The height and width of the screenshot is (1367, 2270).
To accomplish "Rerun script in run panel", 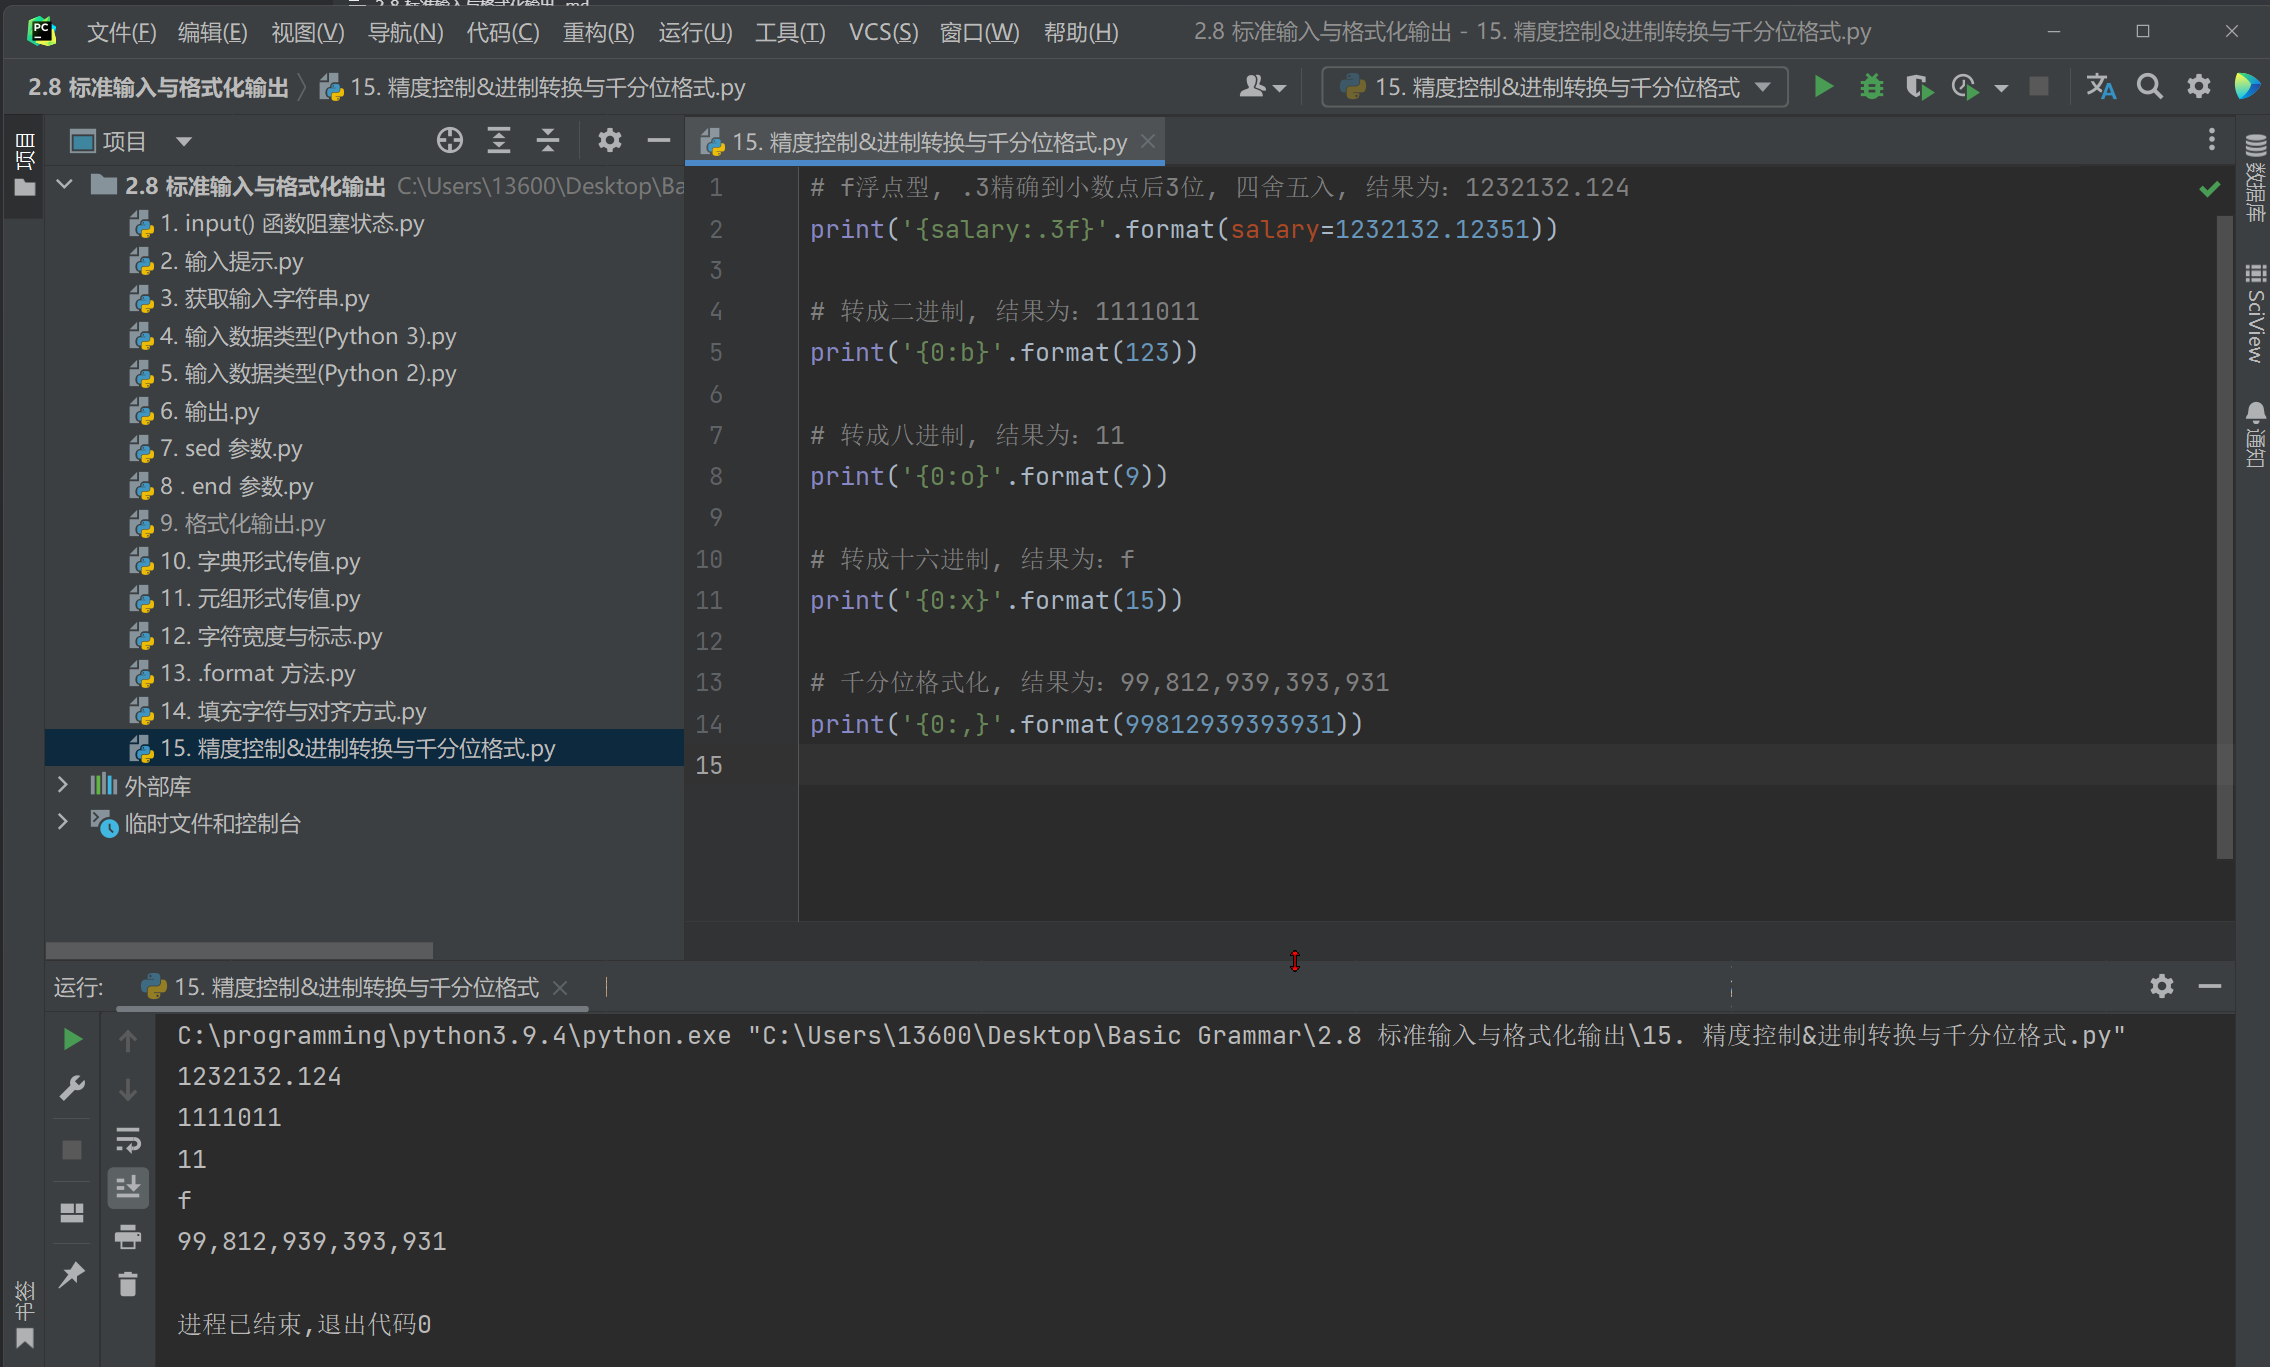I will (72, 1039).
